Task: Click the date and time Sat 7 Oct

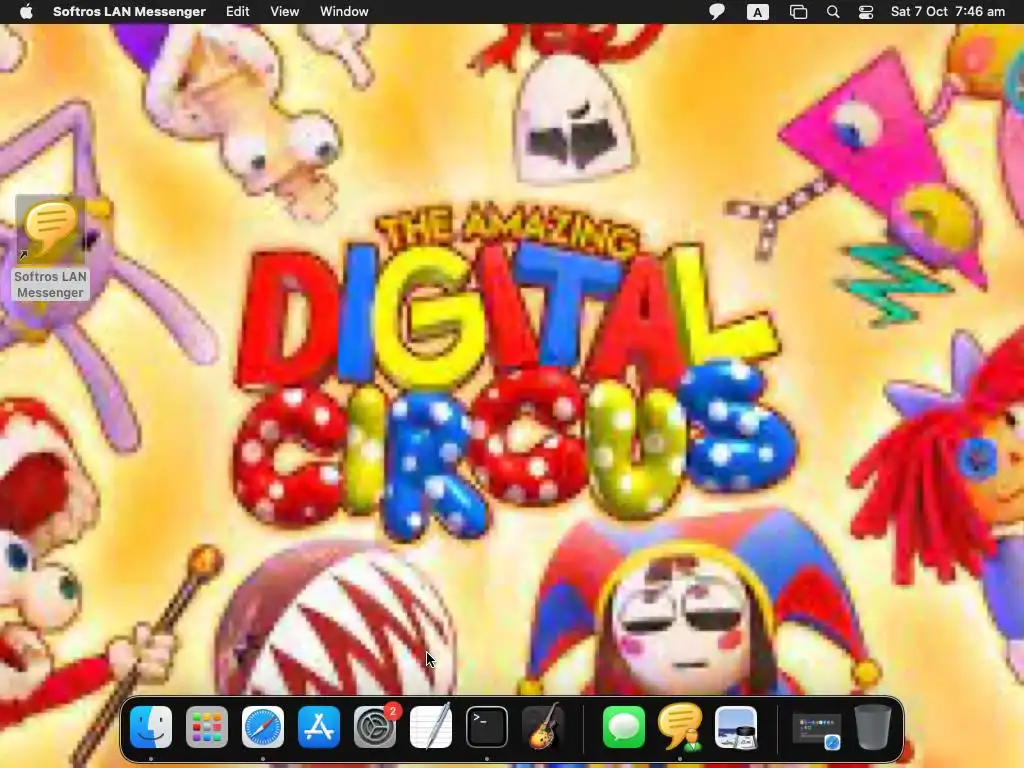Action: tap(948, 11)
